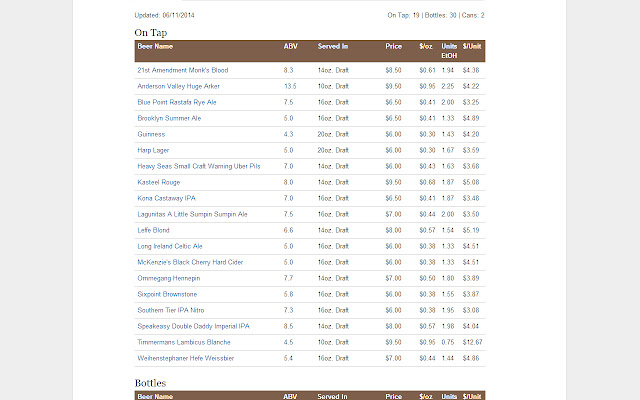Open Anderson Valley Huge Arker beer link
The image size is (640, 400).
[x=178, y=86]
